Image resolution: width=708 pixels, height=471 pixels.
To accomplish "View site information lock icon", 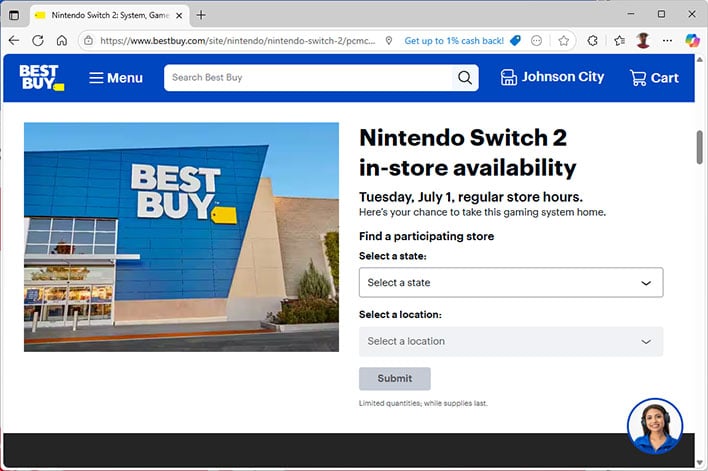I will (89, 41).
